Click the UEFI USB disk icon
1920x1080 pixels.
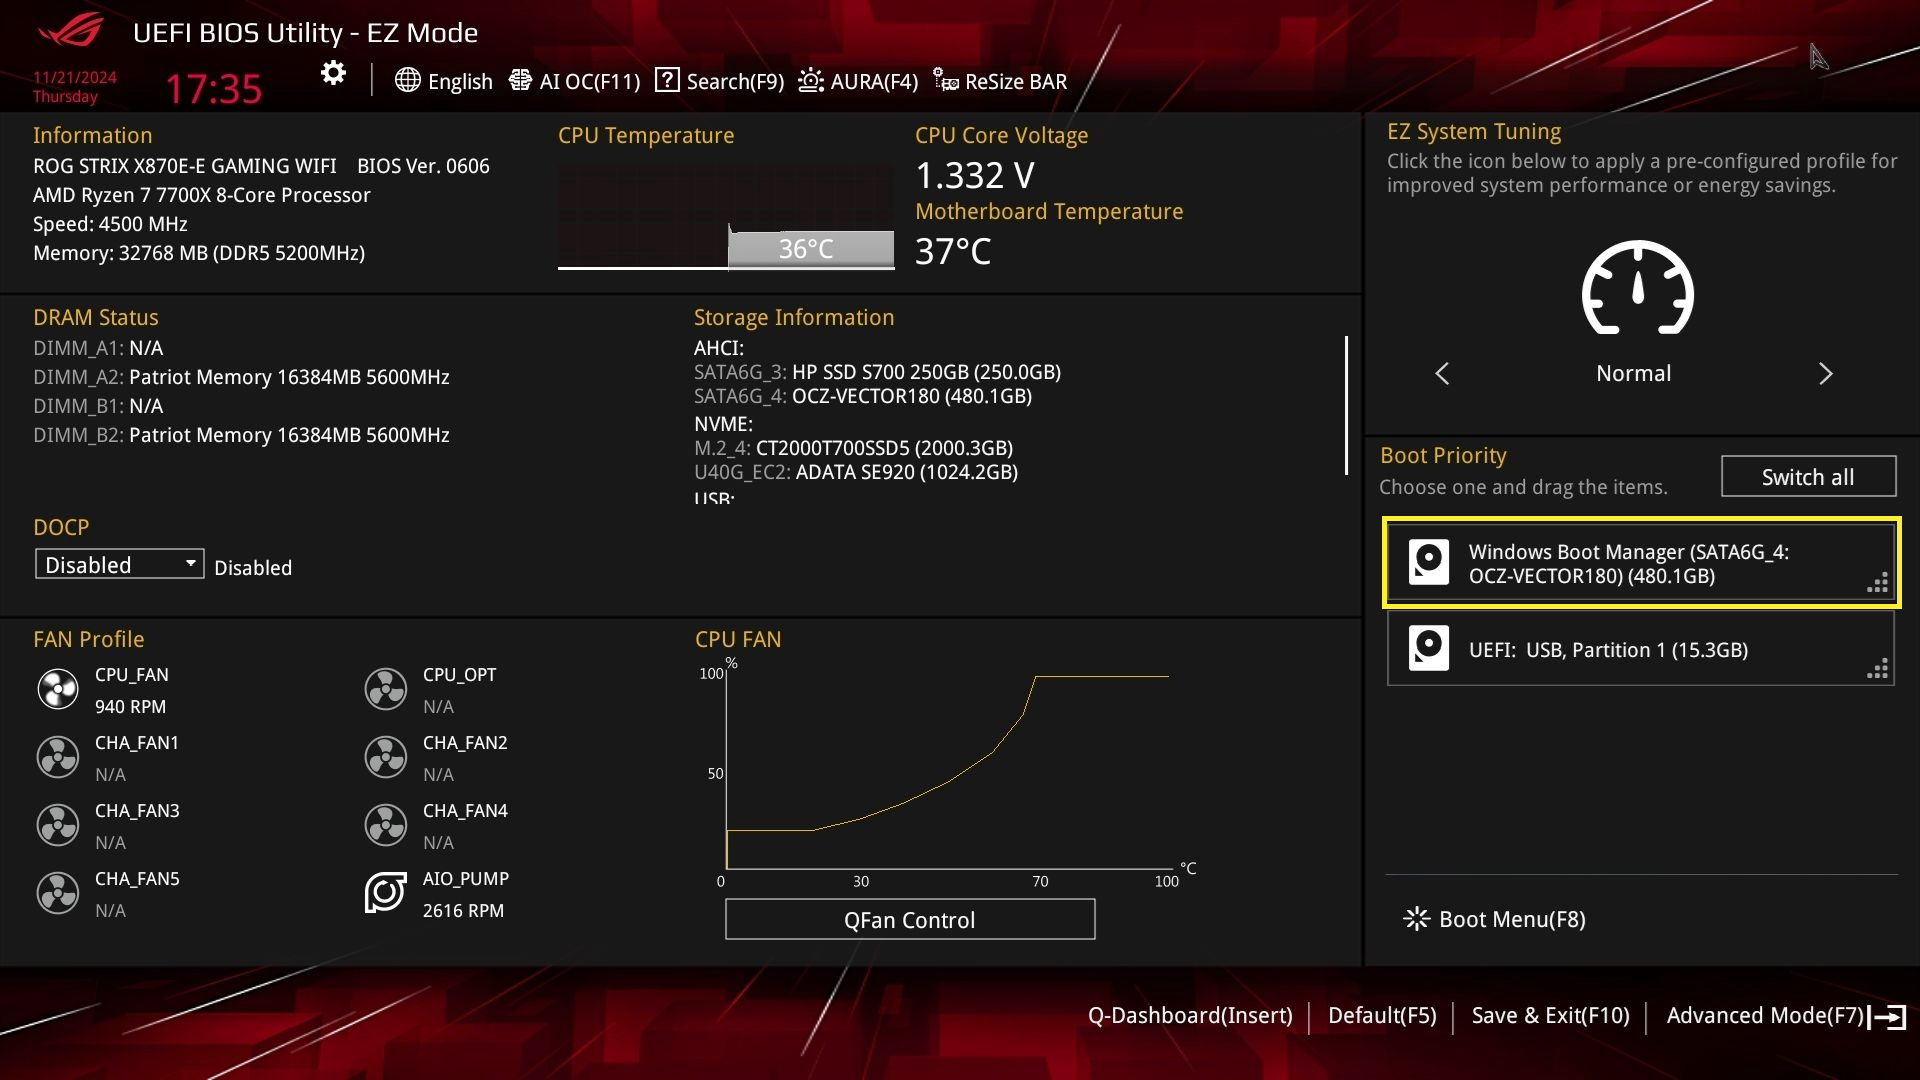[1429, 648]
